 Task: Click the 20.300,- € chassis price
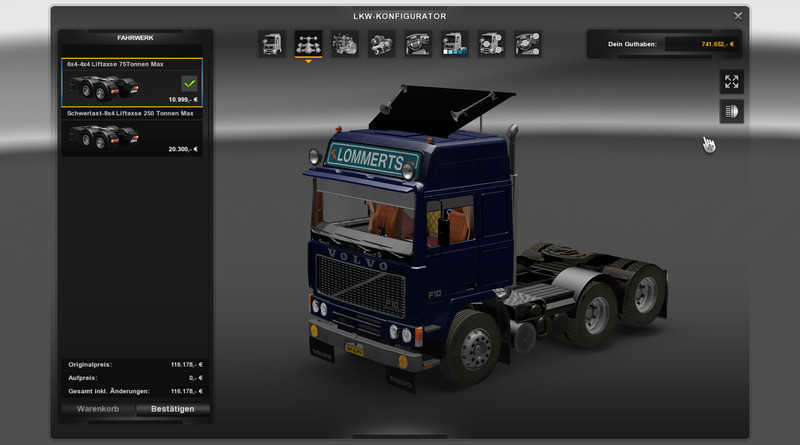[x=183, y=149]
